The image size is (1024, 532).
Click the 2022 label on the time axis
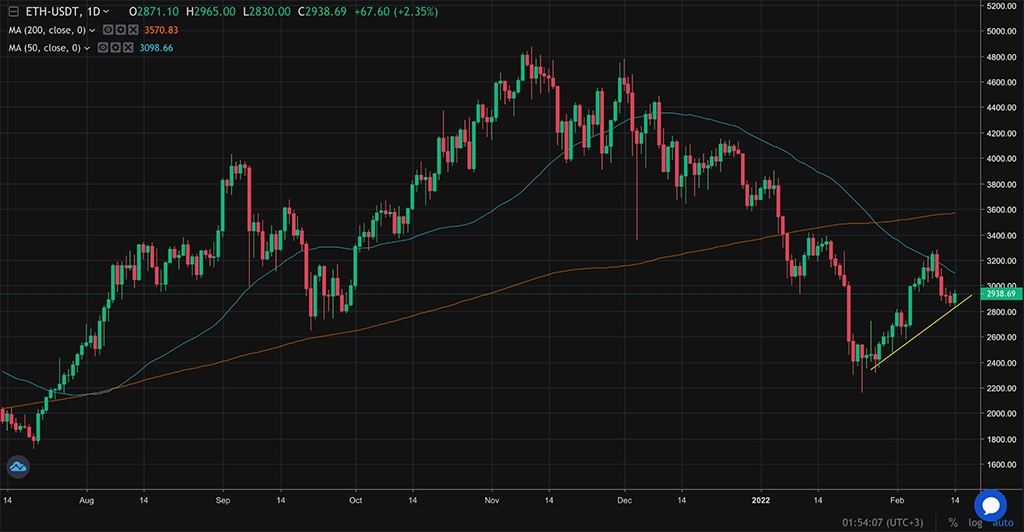tap(761, 501)
